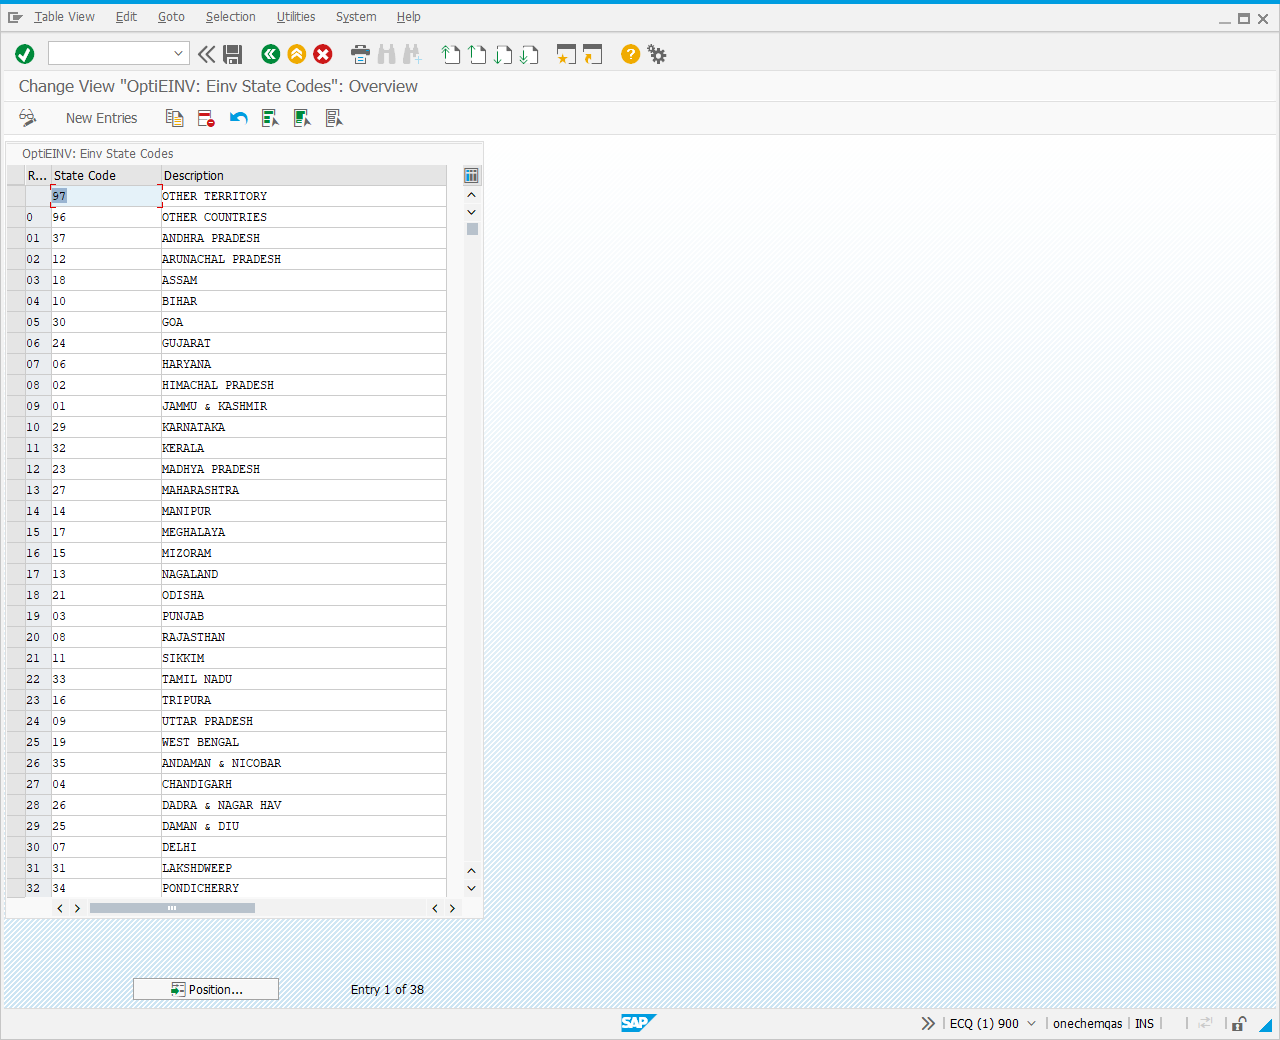Viewport: 1280px width, 1040px height.
Task: Open the Customize Local Layout gear icon
Action: click(x=657, y=54)
